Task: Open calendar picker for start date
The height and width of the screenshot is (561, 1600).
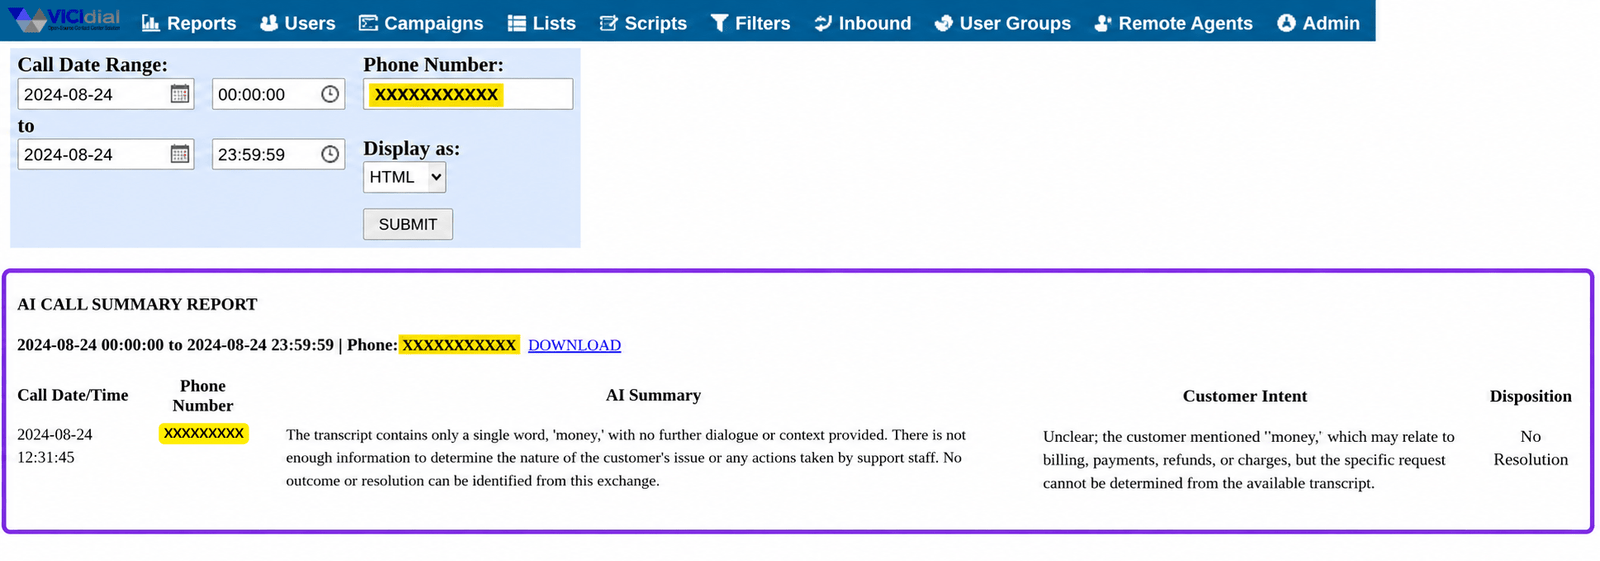Action: pyautogui.click(x=180, y=94)
